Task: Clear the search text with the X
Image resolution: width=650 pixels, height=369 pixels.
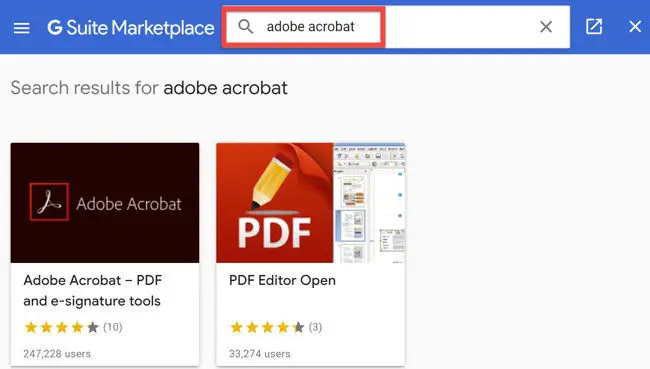Action: [x=546, y=27]
